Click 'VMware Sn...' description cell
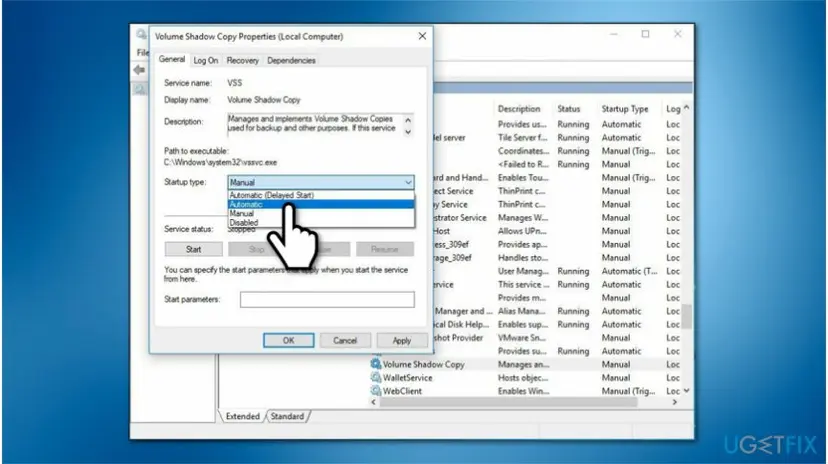Image resolution: width=828 pixels, height=464 pixels. pos(521,338)
